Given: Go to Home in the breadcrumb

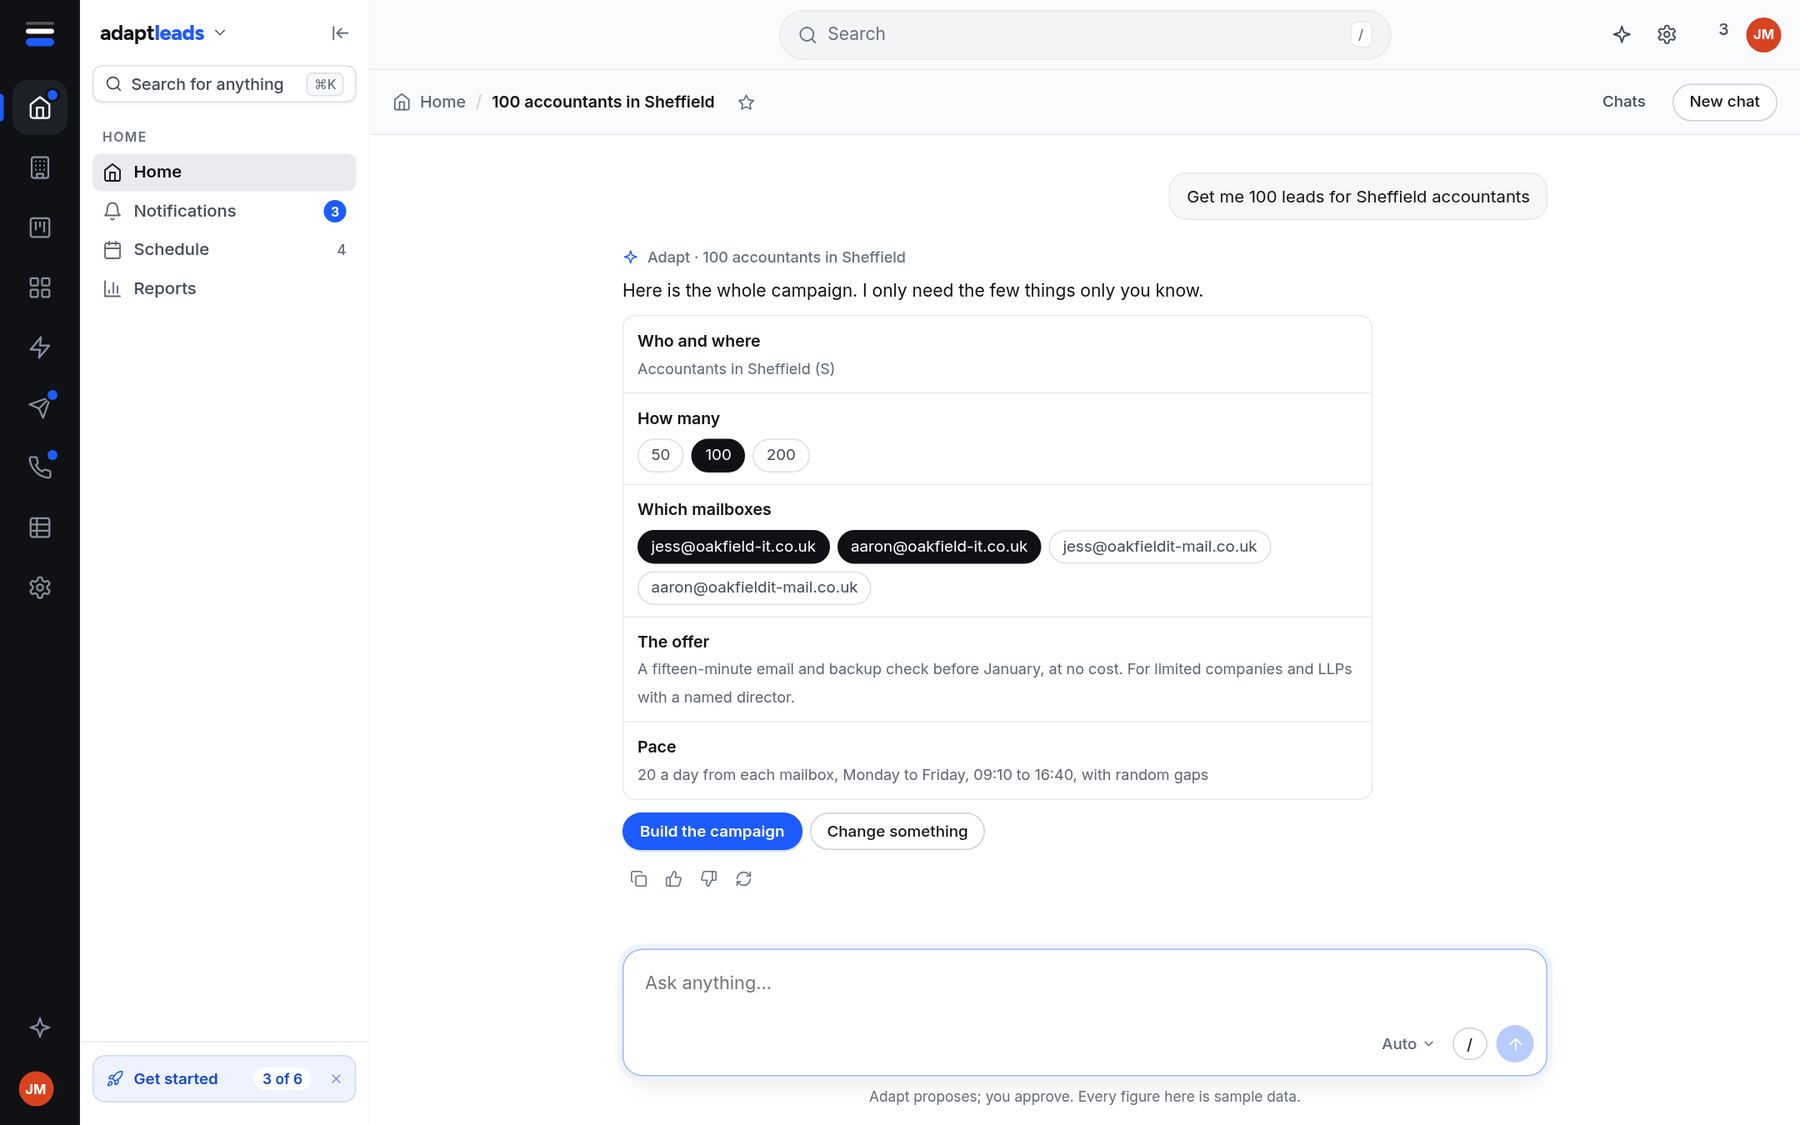Looking at the screenshot, I should click(430, 102).
